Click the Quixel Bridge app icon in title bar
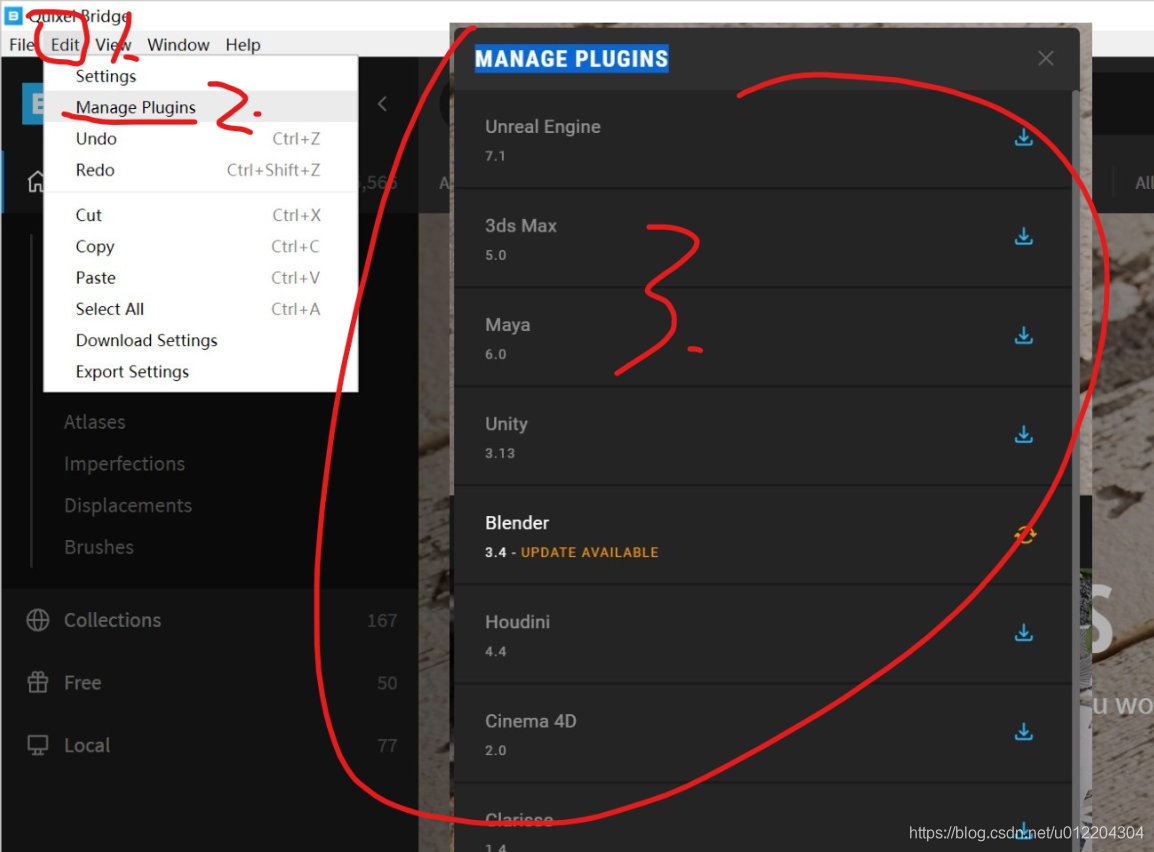This screenshot has height=852, width=1154. coord(13,15)
